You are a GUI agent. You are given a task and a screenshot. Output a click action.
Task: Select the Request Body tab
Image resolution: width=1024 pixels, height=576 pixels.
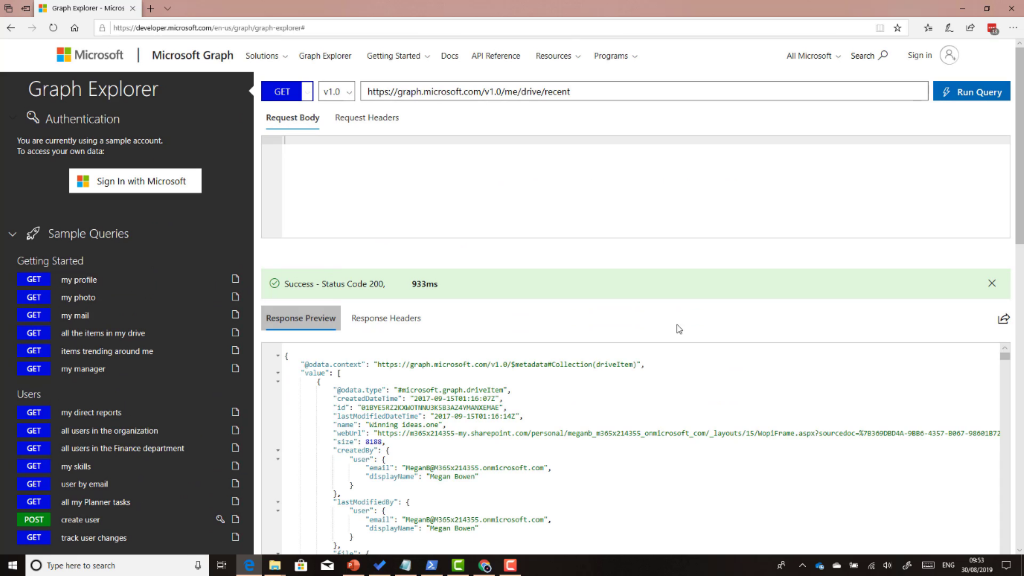click(293, 118)
